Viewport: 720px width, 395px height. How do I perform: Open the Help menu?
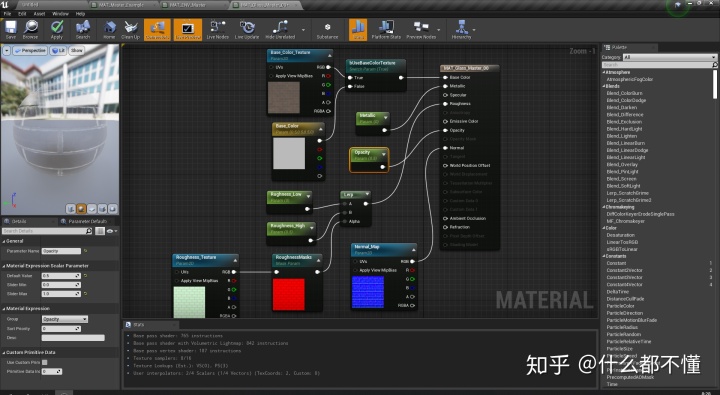pyautogui.click(x=81, y=14)
